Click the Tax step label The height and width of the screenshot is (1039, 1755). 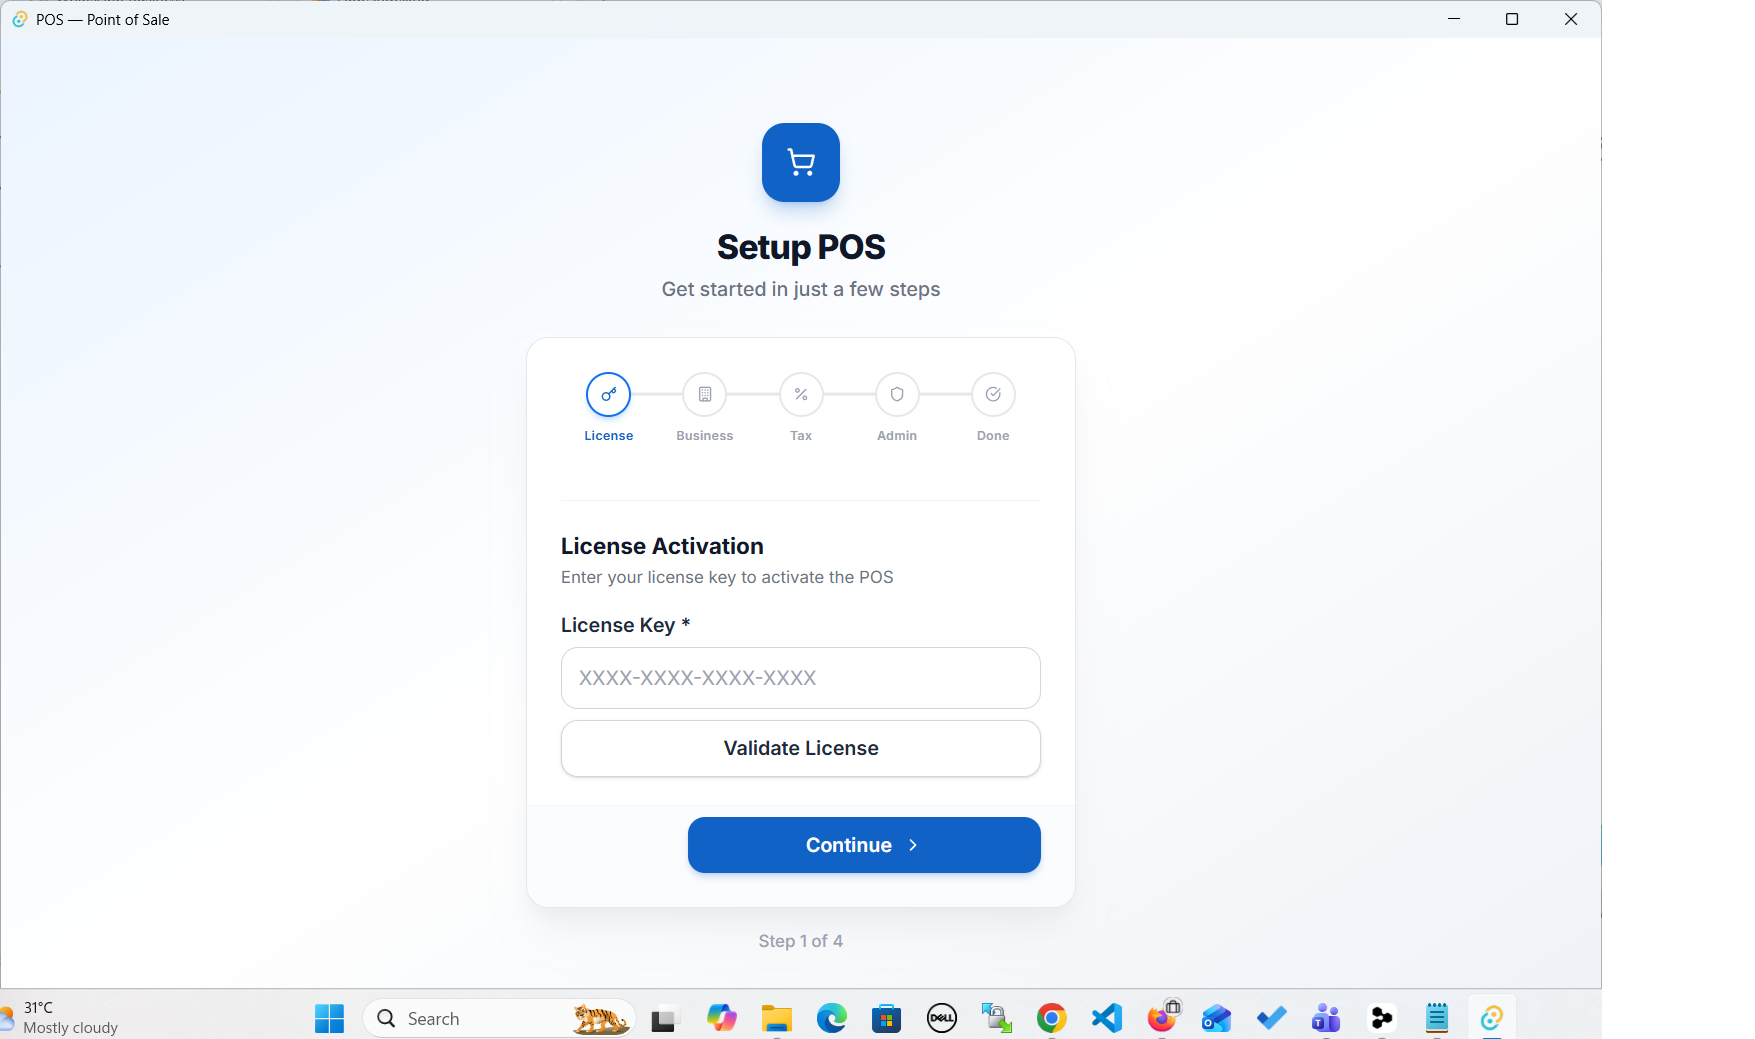[801, 436]
